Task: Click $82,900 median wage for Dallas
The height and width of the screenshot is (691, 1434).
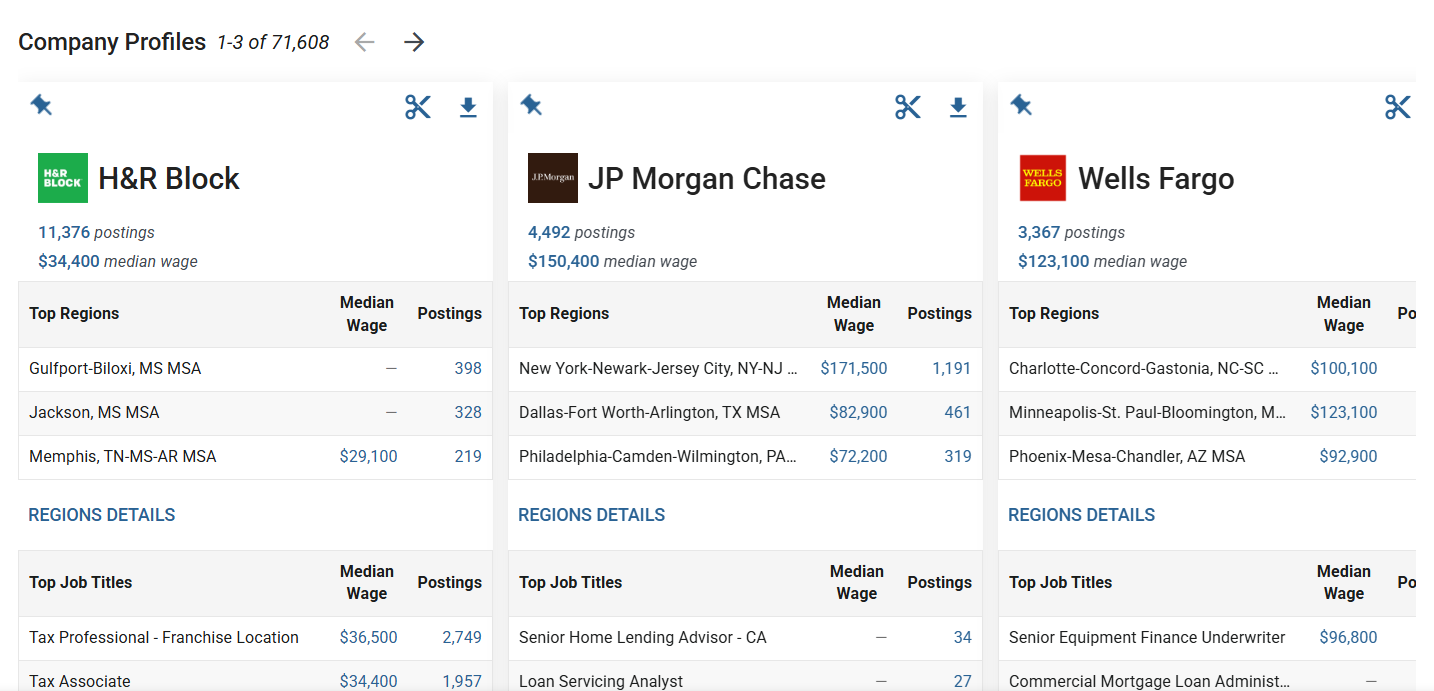Action: (x=859, y=413)
